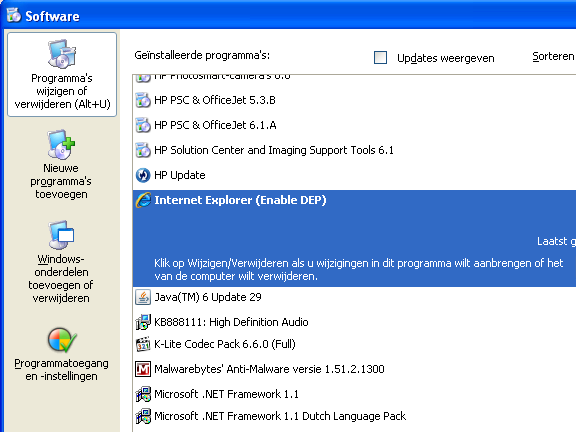Select Programma's wijzigen of verwijderen icon
The height and width of the screenshot is (432, 576).
point(62,54)
